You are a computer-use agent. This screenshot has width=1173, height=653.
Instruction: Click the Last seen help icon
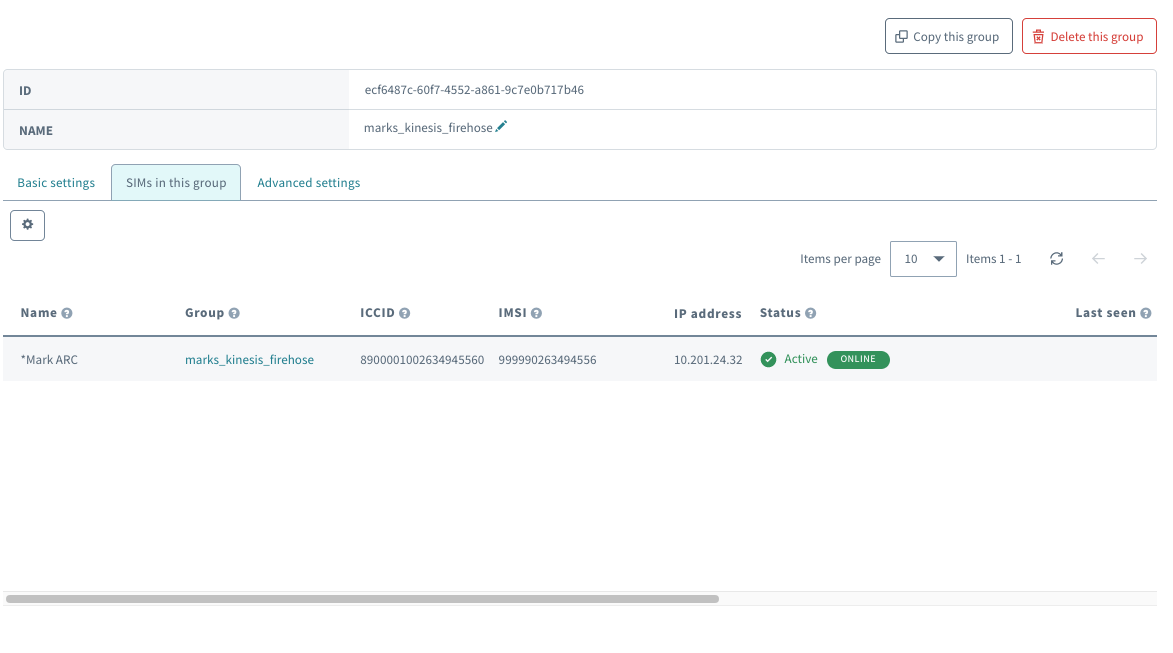pyautogui.click(x=1148, y=312)
